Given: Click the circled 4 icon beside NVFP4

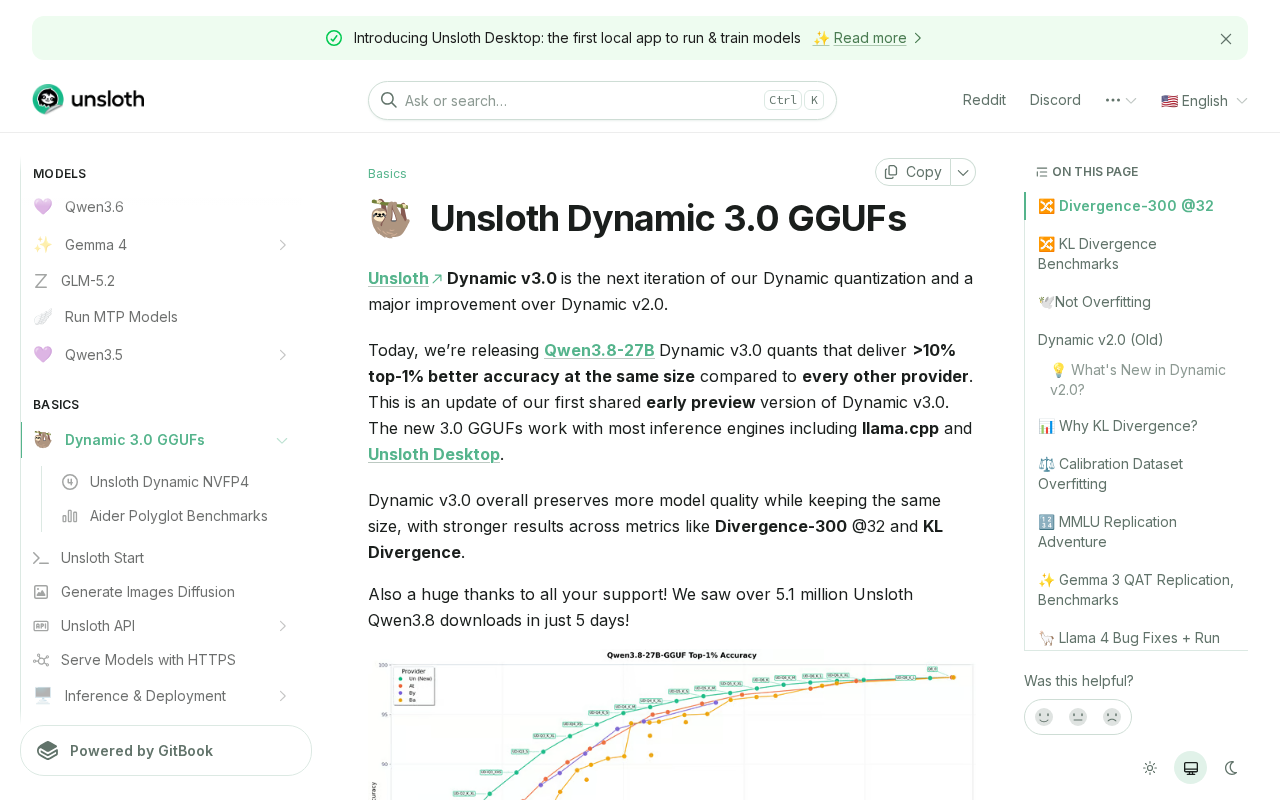Looking at the screenshot, I should [x=70, y=482].
